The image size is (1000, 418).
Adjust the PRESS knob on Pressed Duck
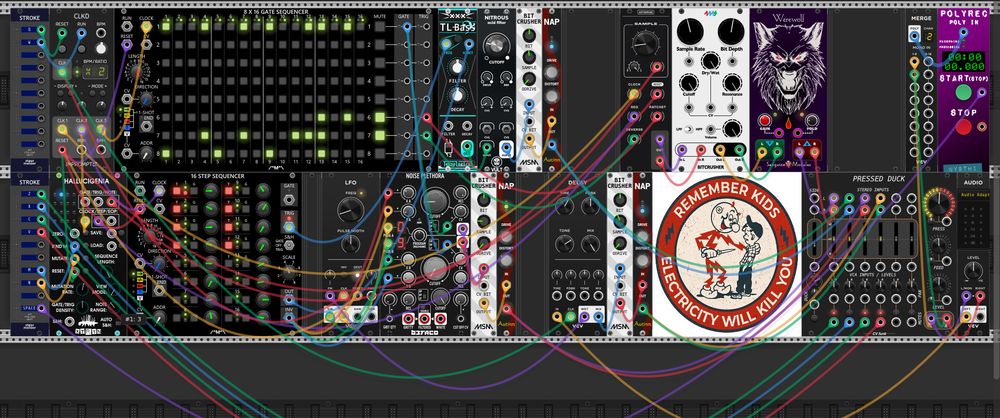tap(938, 205)
